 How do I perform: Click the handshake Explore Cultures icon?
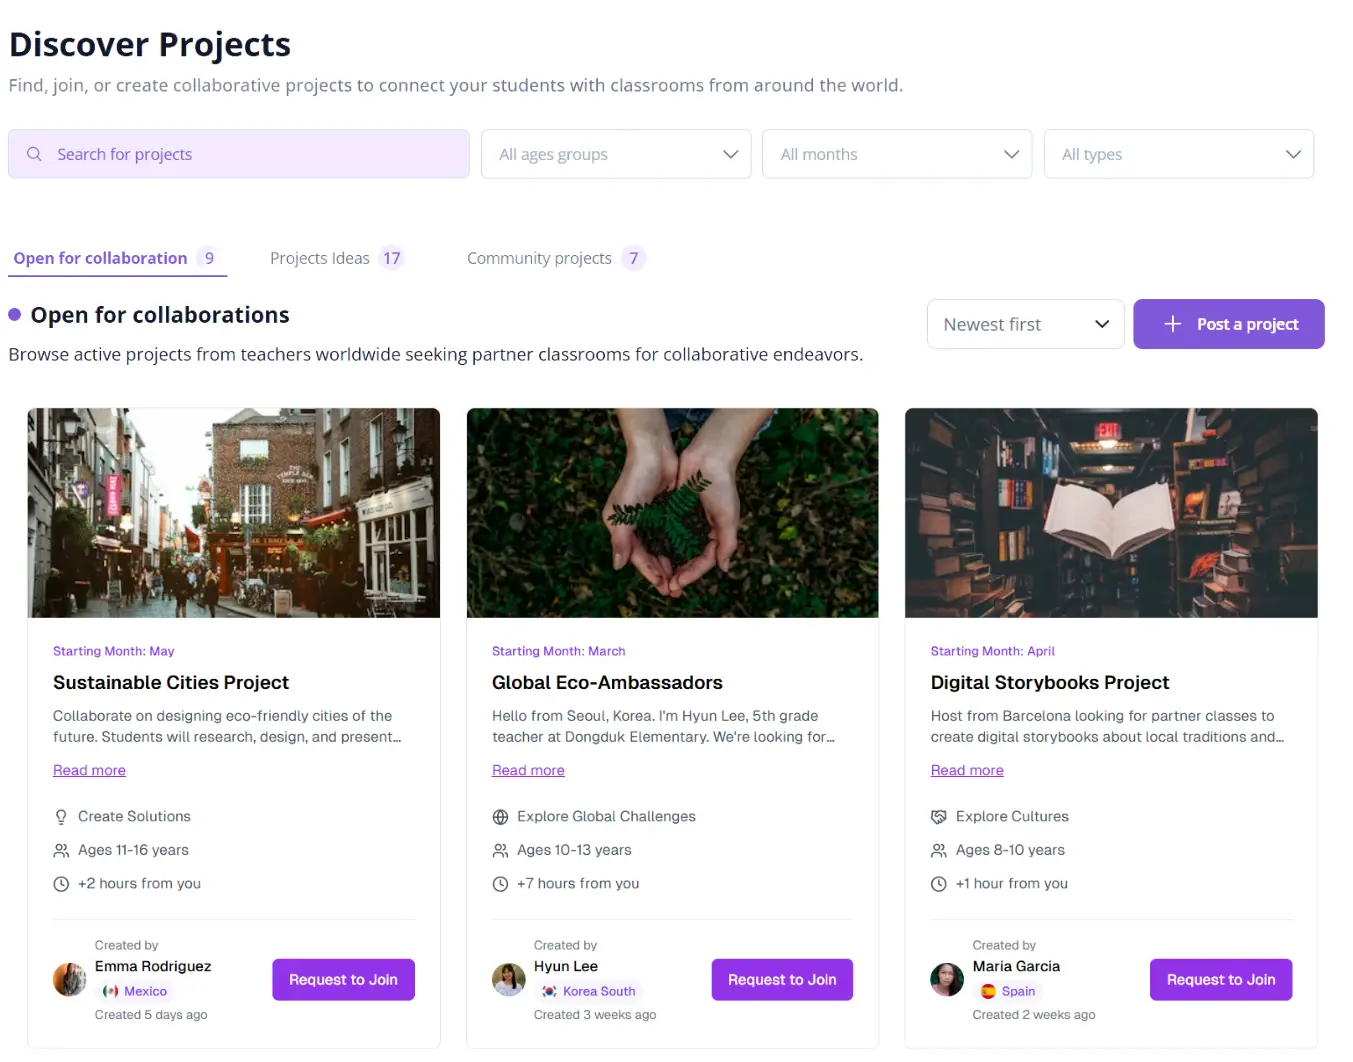tap(938, 817)
